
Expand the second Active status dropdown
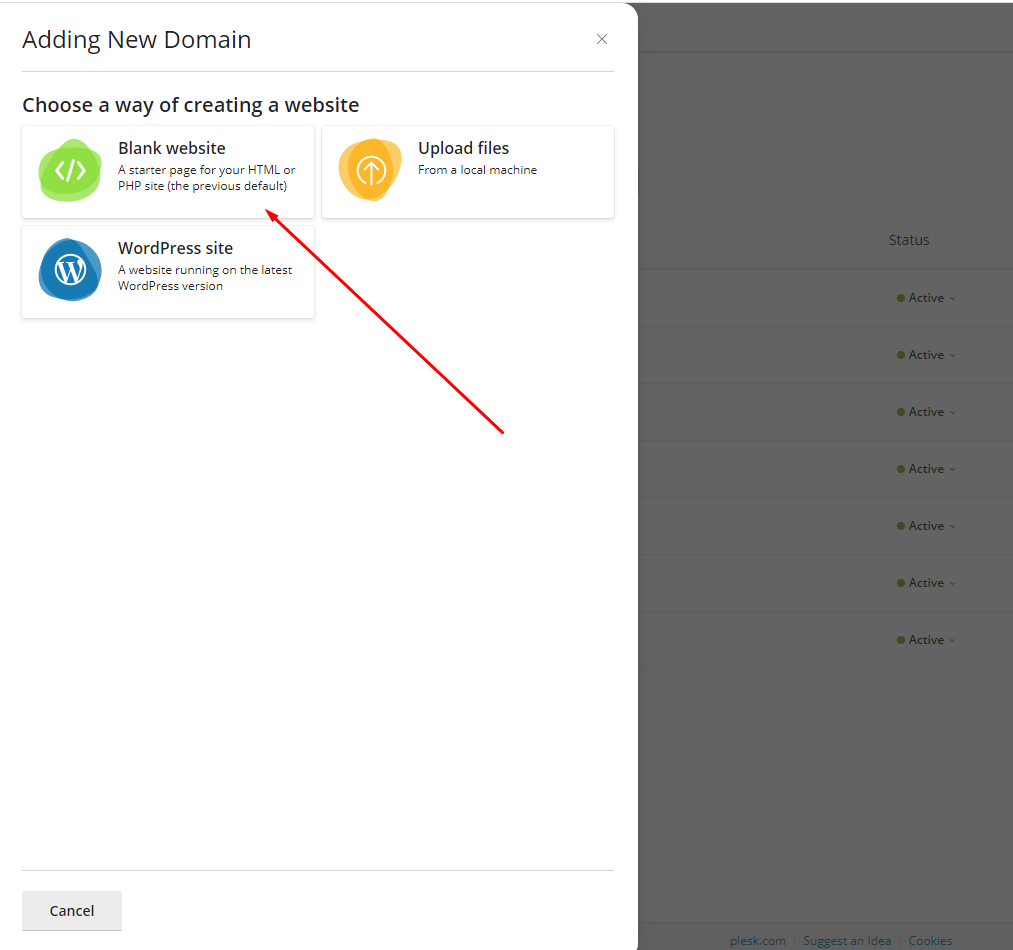[926, 355]
